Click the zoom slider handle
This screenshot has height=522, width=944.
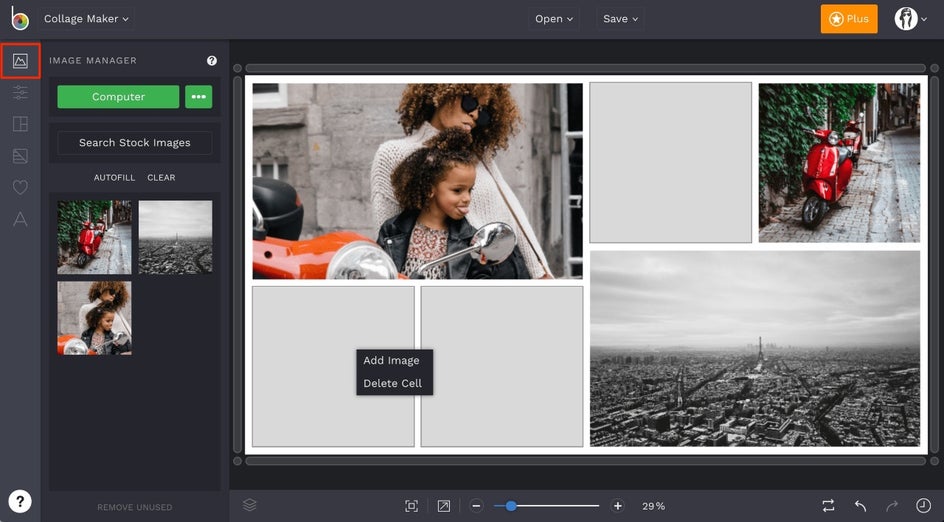click(511, 506)
